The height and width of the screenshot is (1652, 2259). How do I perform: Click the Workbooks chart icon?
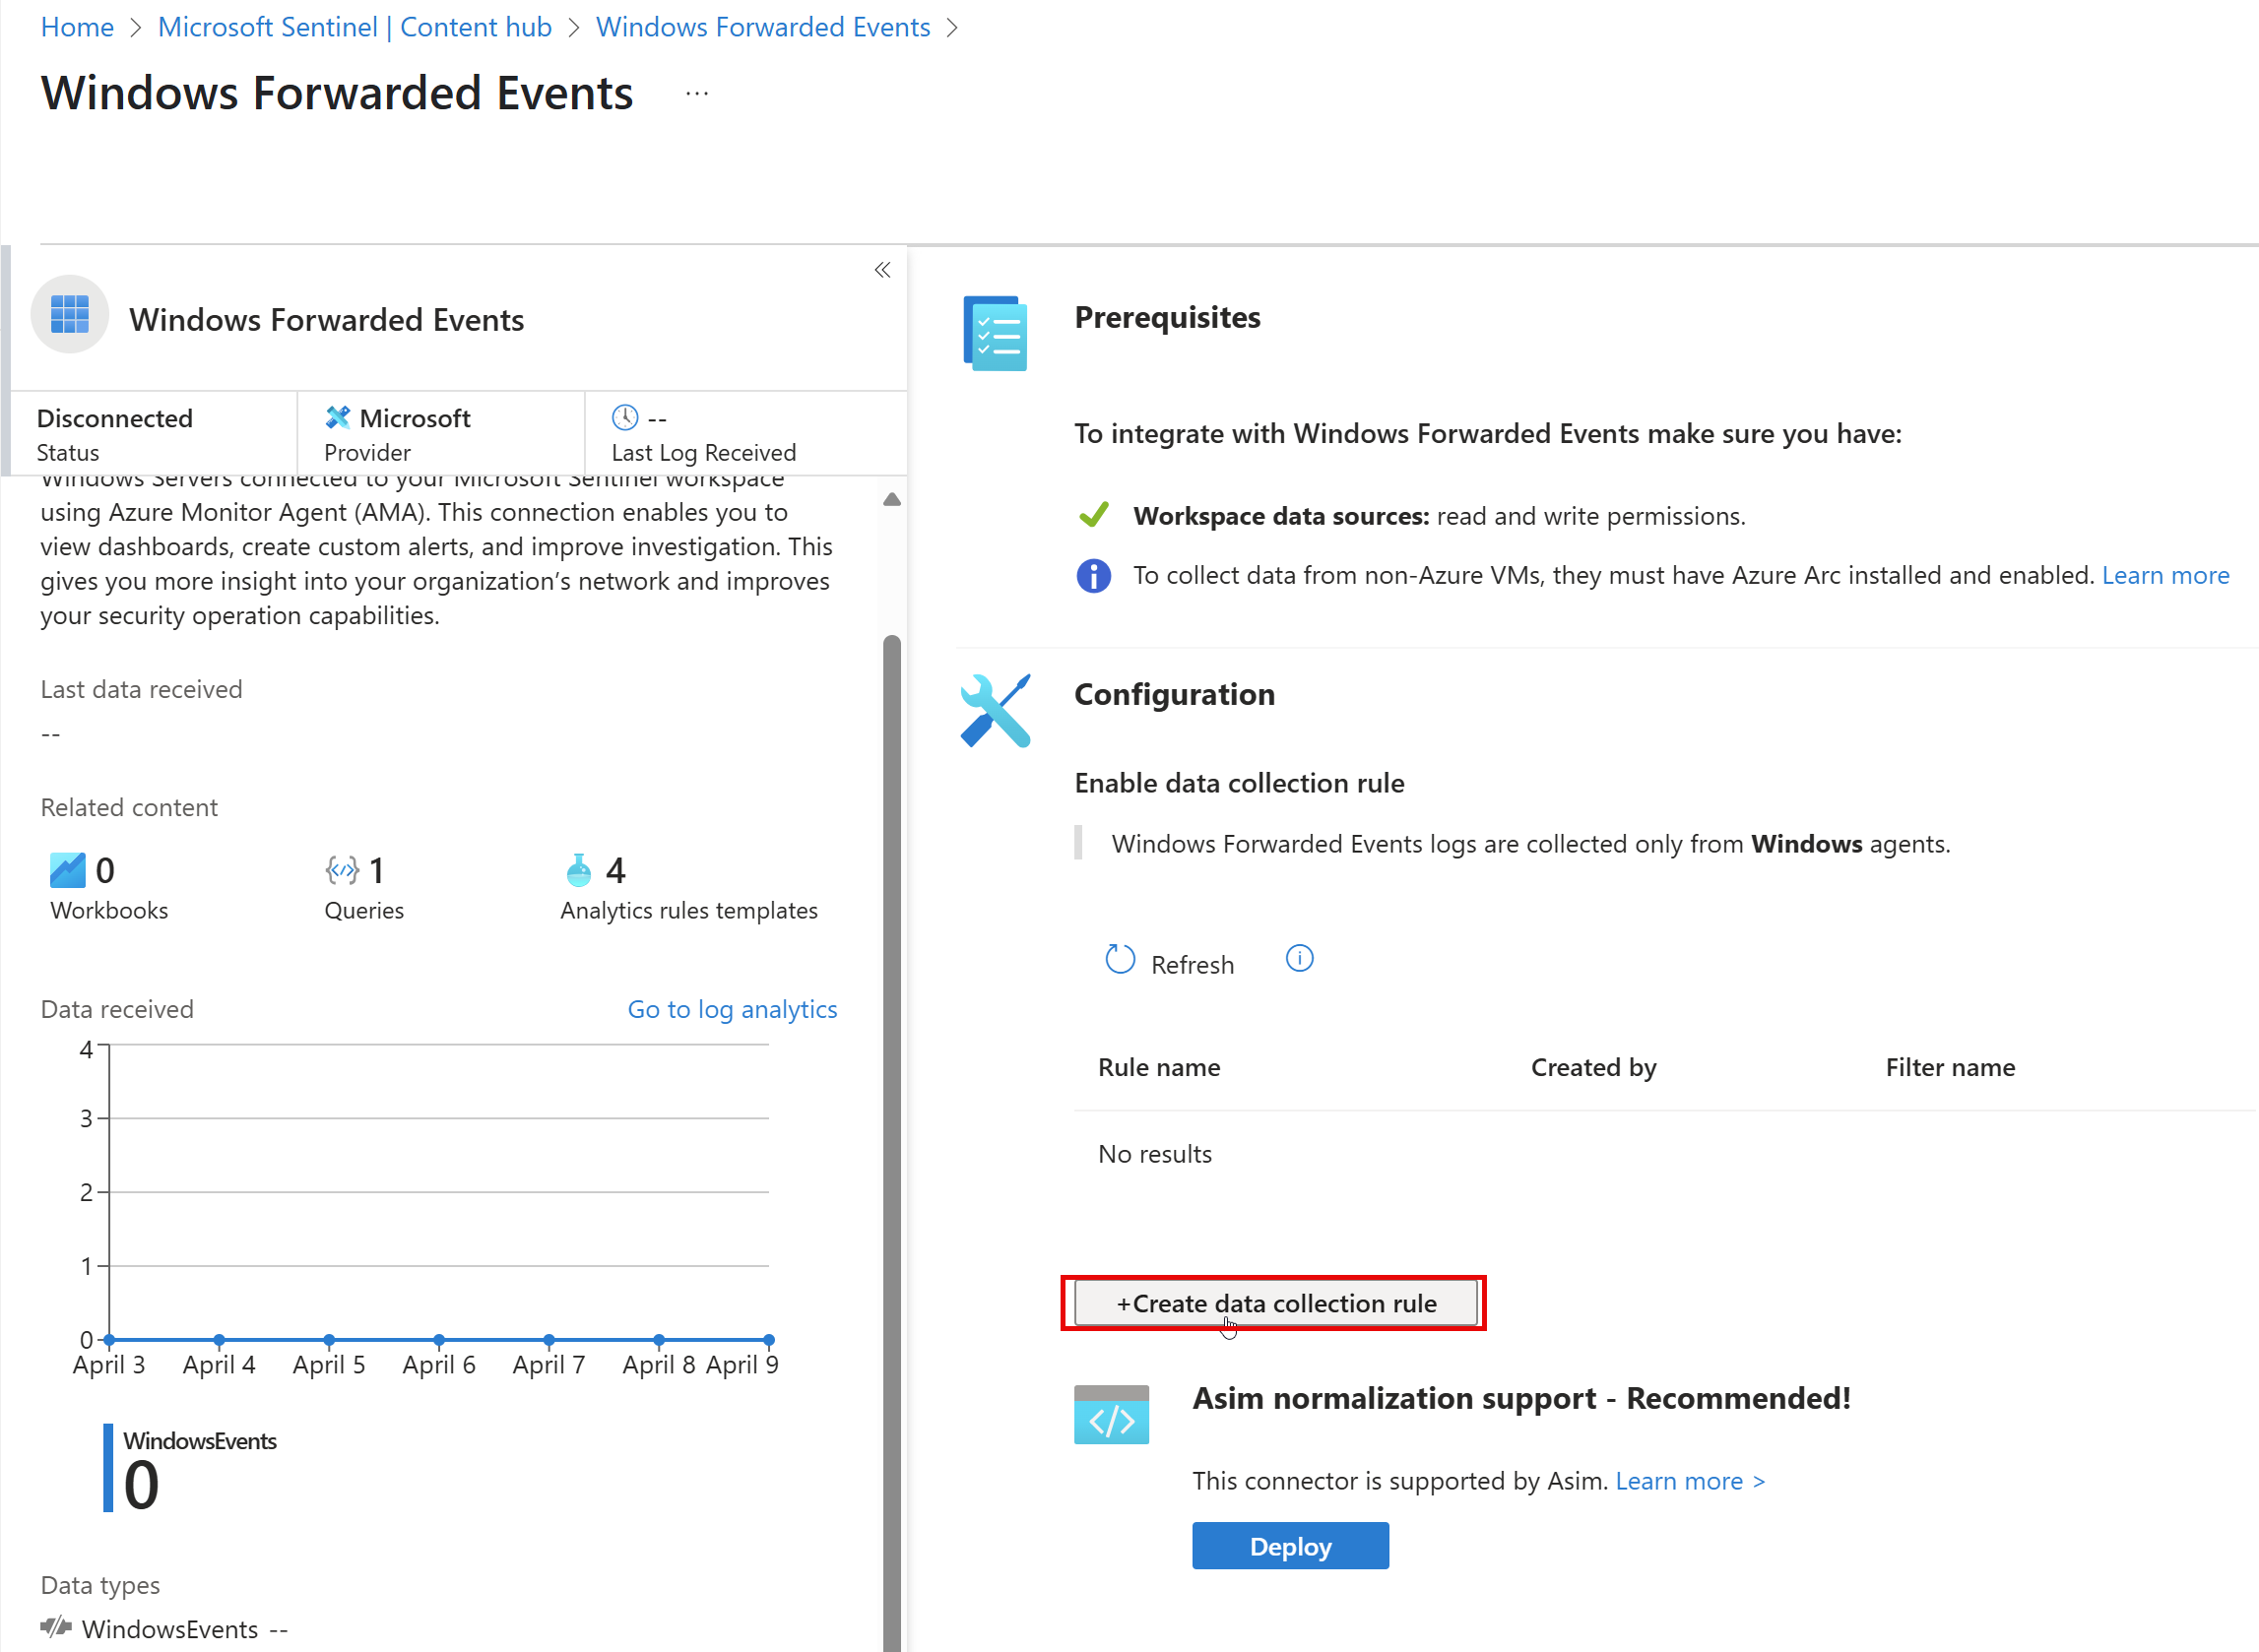tap(67, 870)
